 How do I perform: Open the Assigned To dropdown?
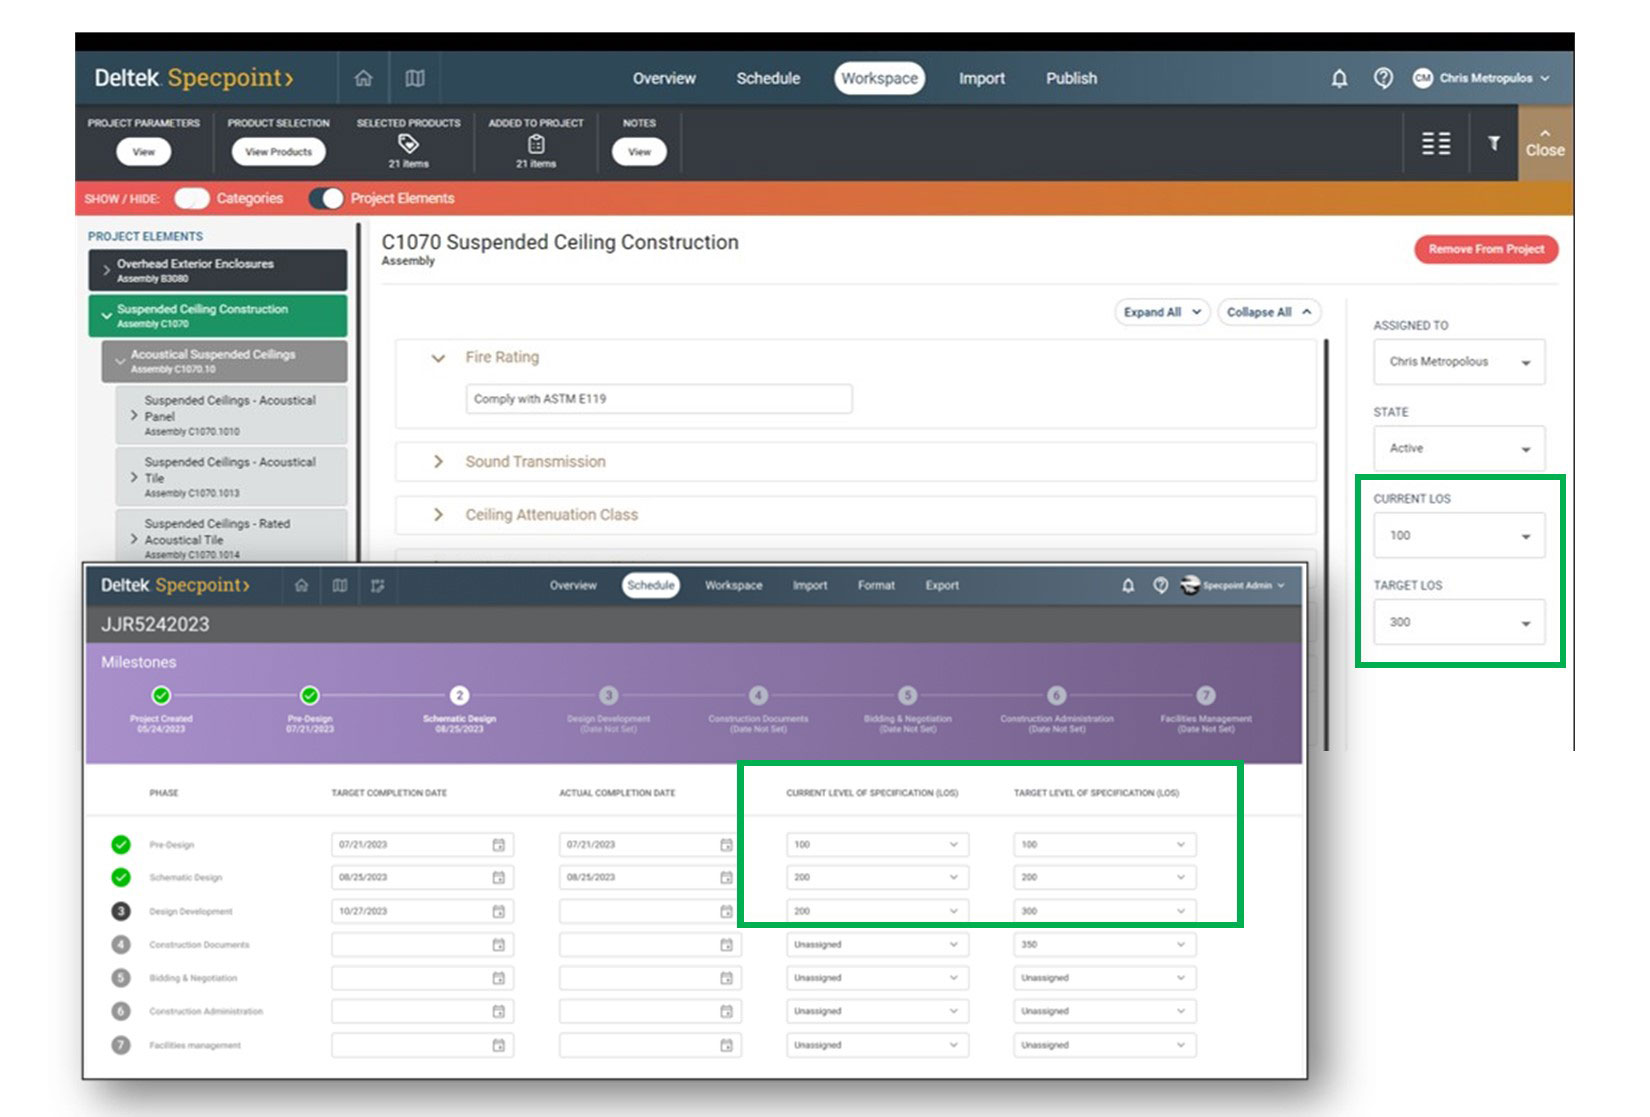tap(1458, 362)
